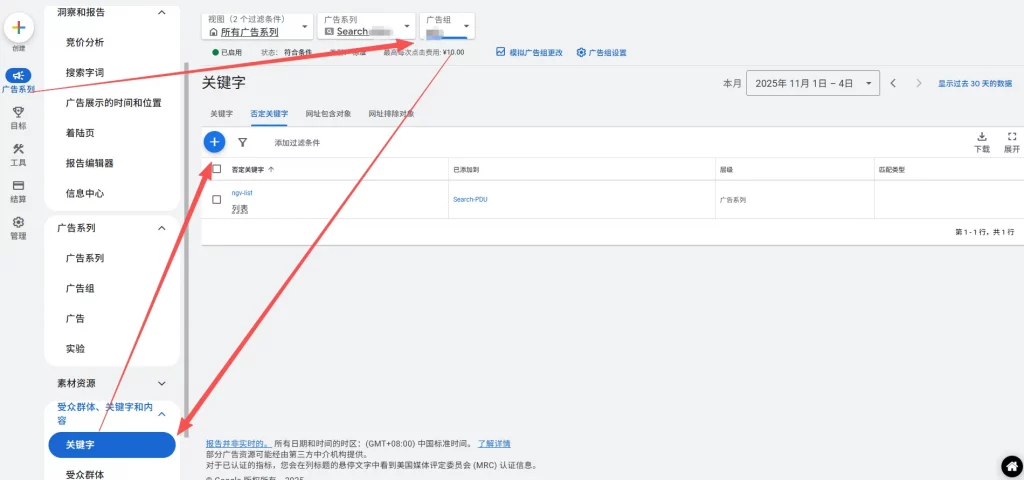The image size is (1024, 480).
Task: Switch to the 网址排除对象 tab
Action: tap(391, 114)
